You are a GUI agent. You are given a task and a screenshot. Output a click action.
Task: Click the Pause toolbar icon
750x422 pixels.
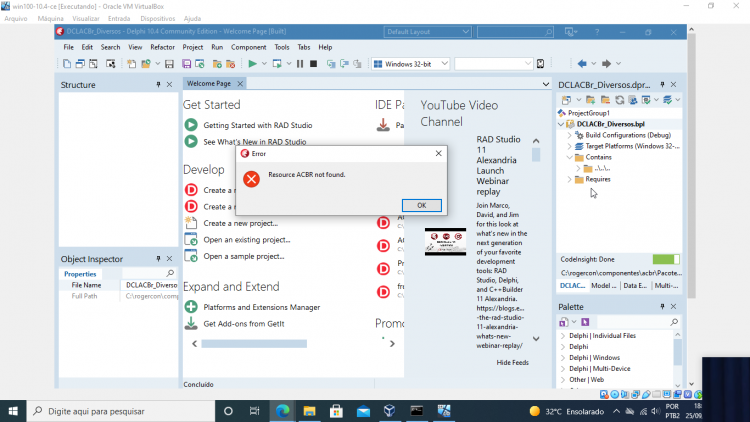[300, 64]
